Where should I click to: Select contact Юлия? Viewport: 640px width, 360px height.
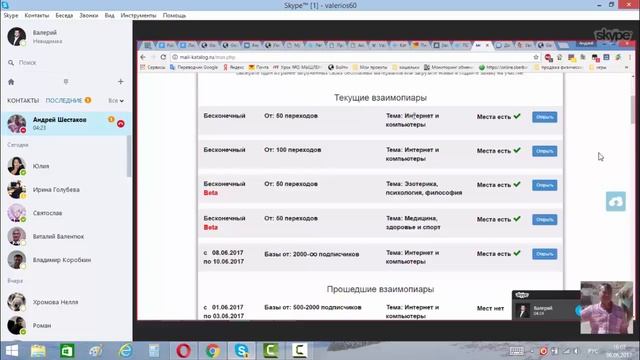click(66, 166)
